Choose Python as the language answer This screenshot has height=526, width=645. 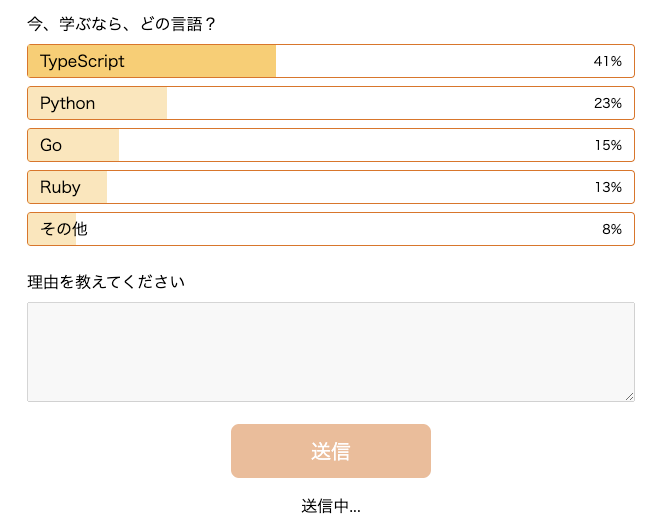click(330, 103)
